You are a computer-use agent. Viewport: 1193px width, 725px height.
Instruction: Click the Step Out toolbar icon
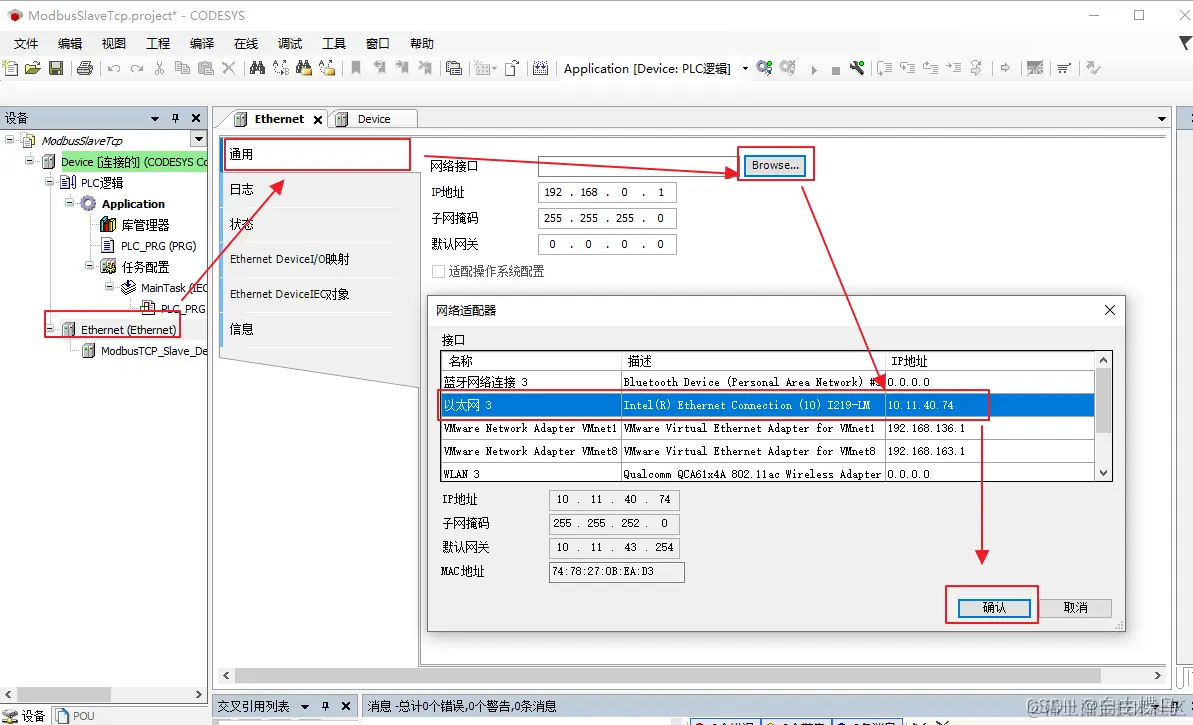tap(930, 68)
